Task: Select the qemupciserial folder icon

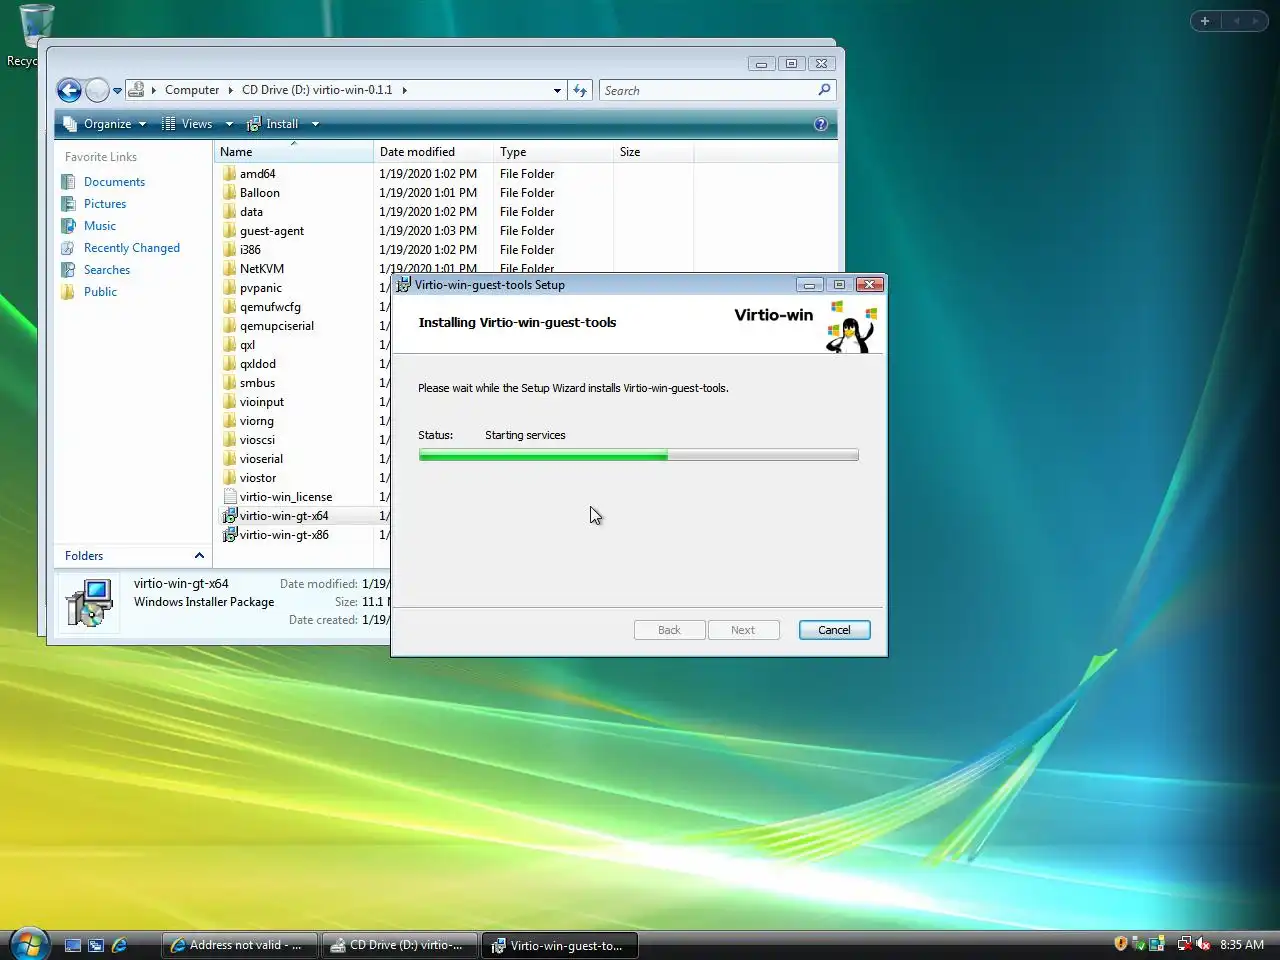Action: click(229, 326)
